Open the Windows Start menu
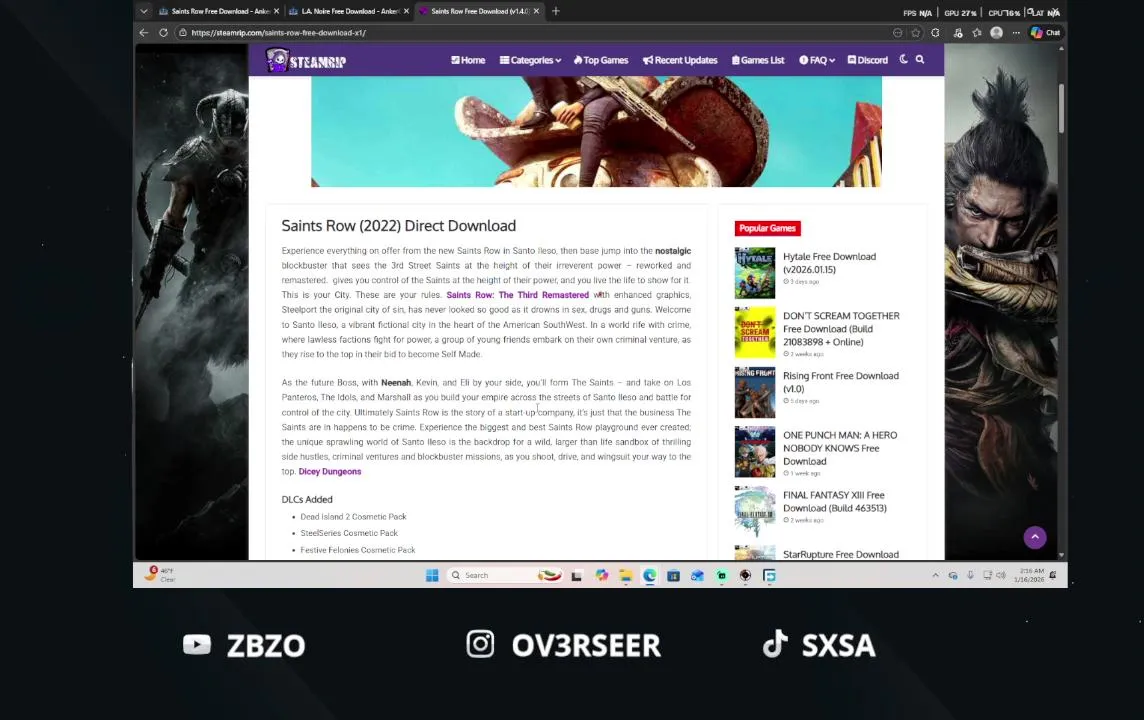The image size is (1144, 720). pos(432,576)
